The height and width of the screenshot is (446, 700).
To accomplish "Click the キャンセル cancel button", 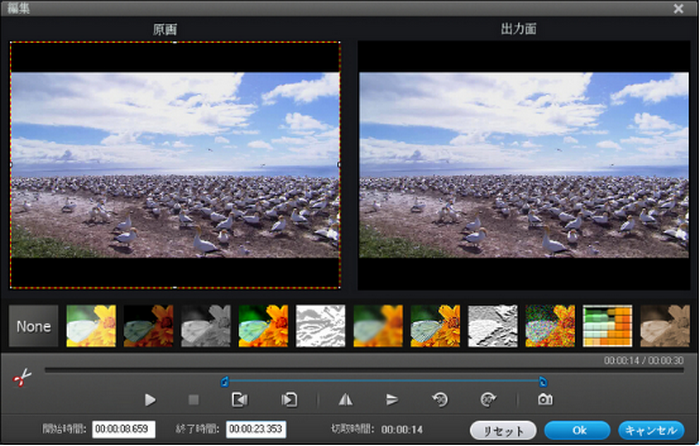I will coord(651,430).
